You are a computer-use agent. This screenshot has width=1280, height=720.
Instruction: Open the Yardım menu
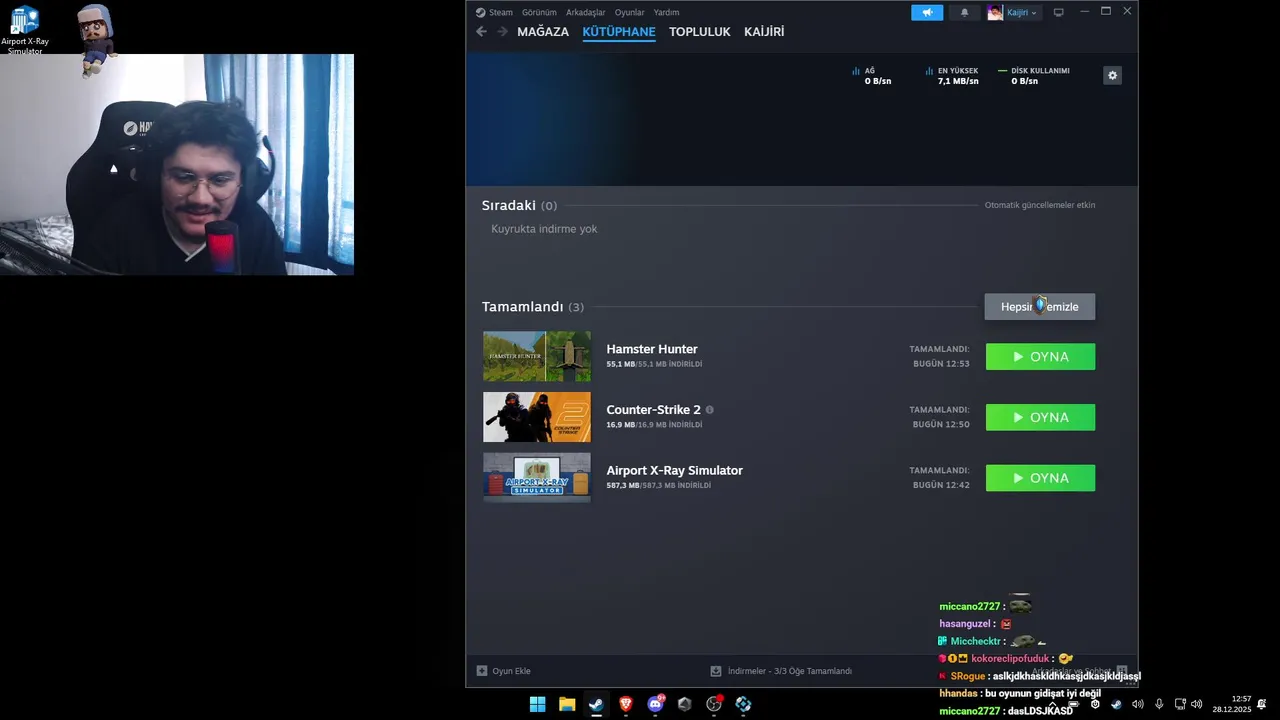[x=666, y=12]
